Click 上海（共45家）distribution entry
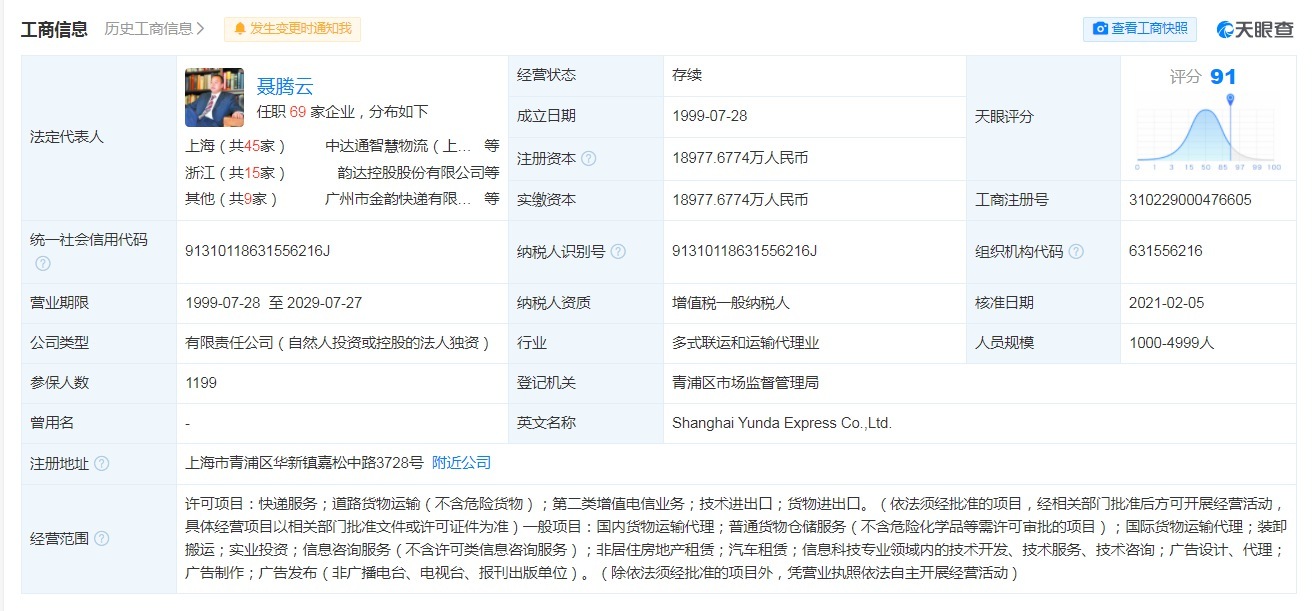 235,145
